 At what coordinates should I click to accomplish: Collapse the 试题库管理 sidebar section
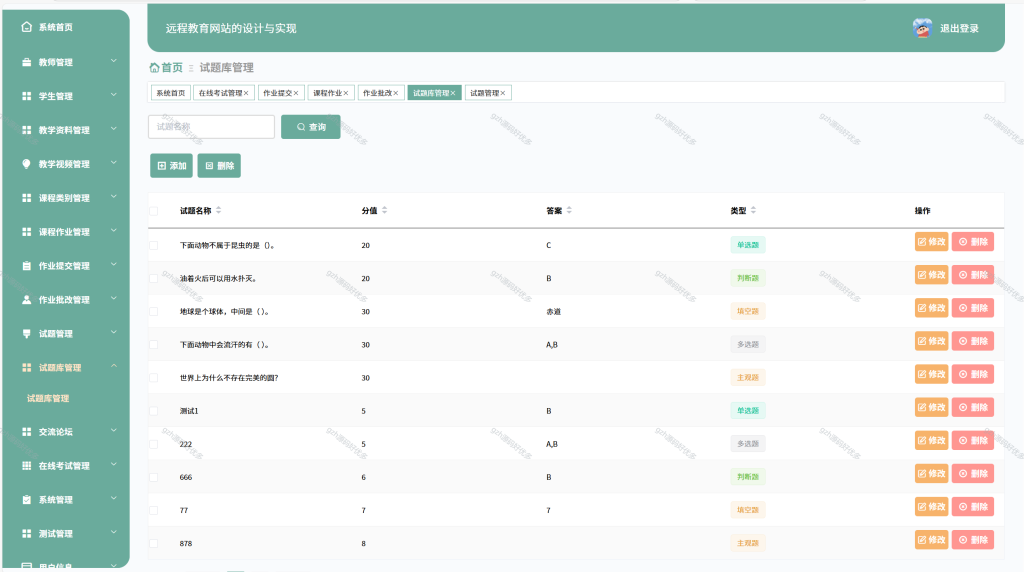pyautogui.click(x=114, y=366)
